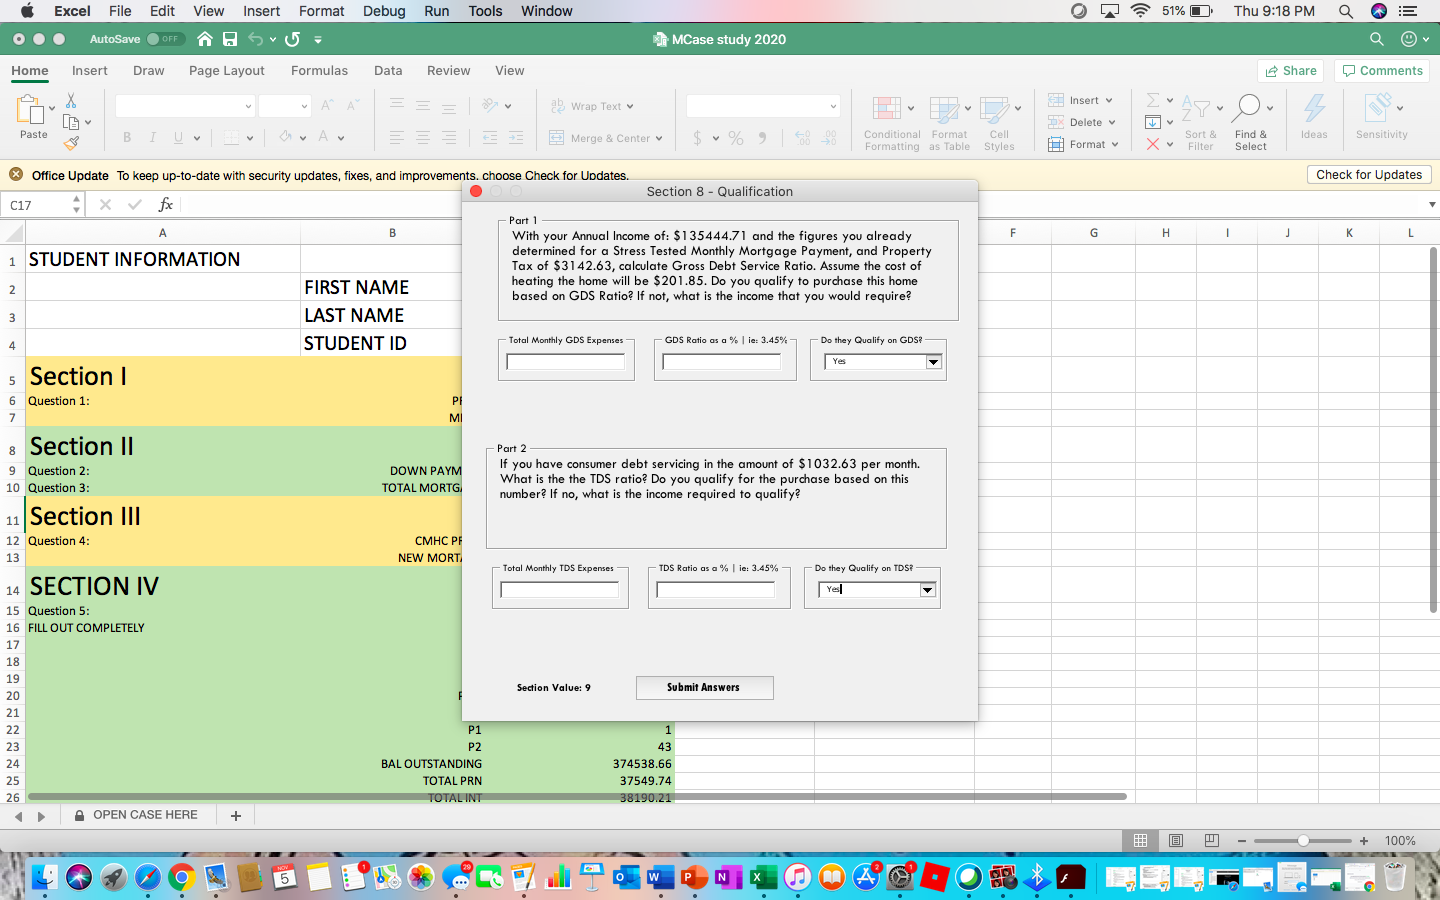Click the zoom in plus button
1440x900 pixels.
(1364, 841)
